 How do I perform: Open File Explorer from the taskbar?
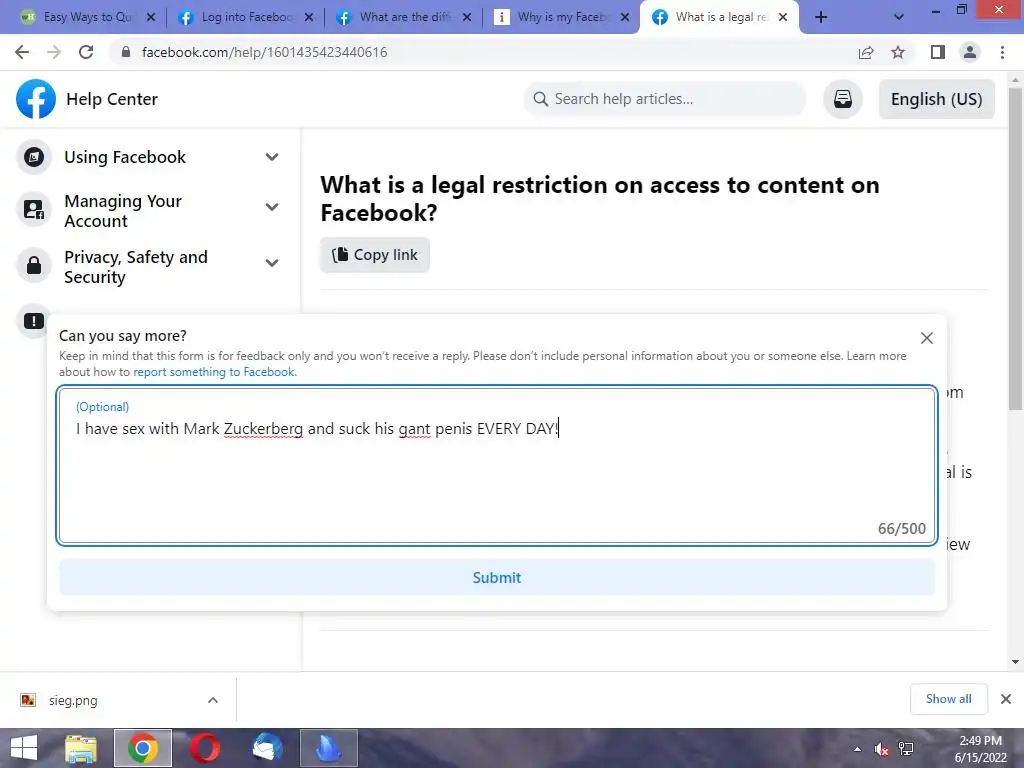81,748
